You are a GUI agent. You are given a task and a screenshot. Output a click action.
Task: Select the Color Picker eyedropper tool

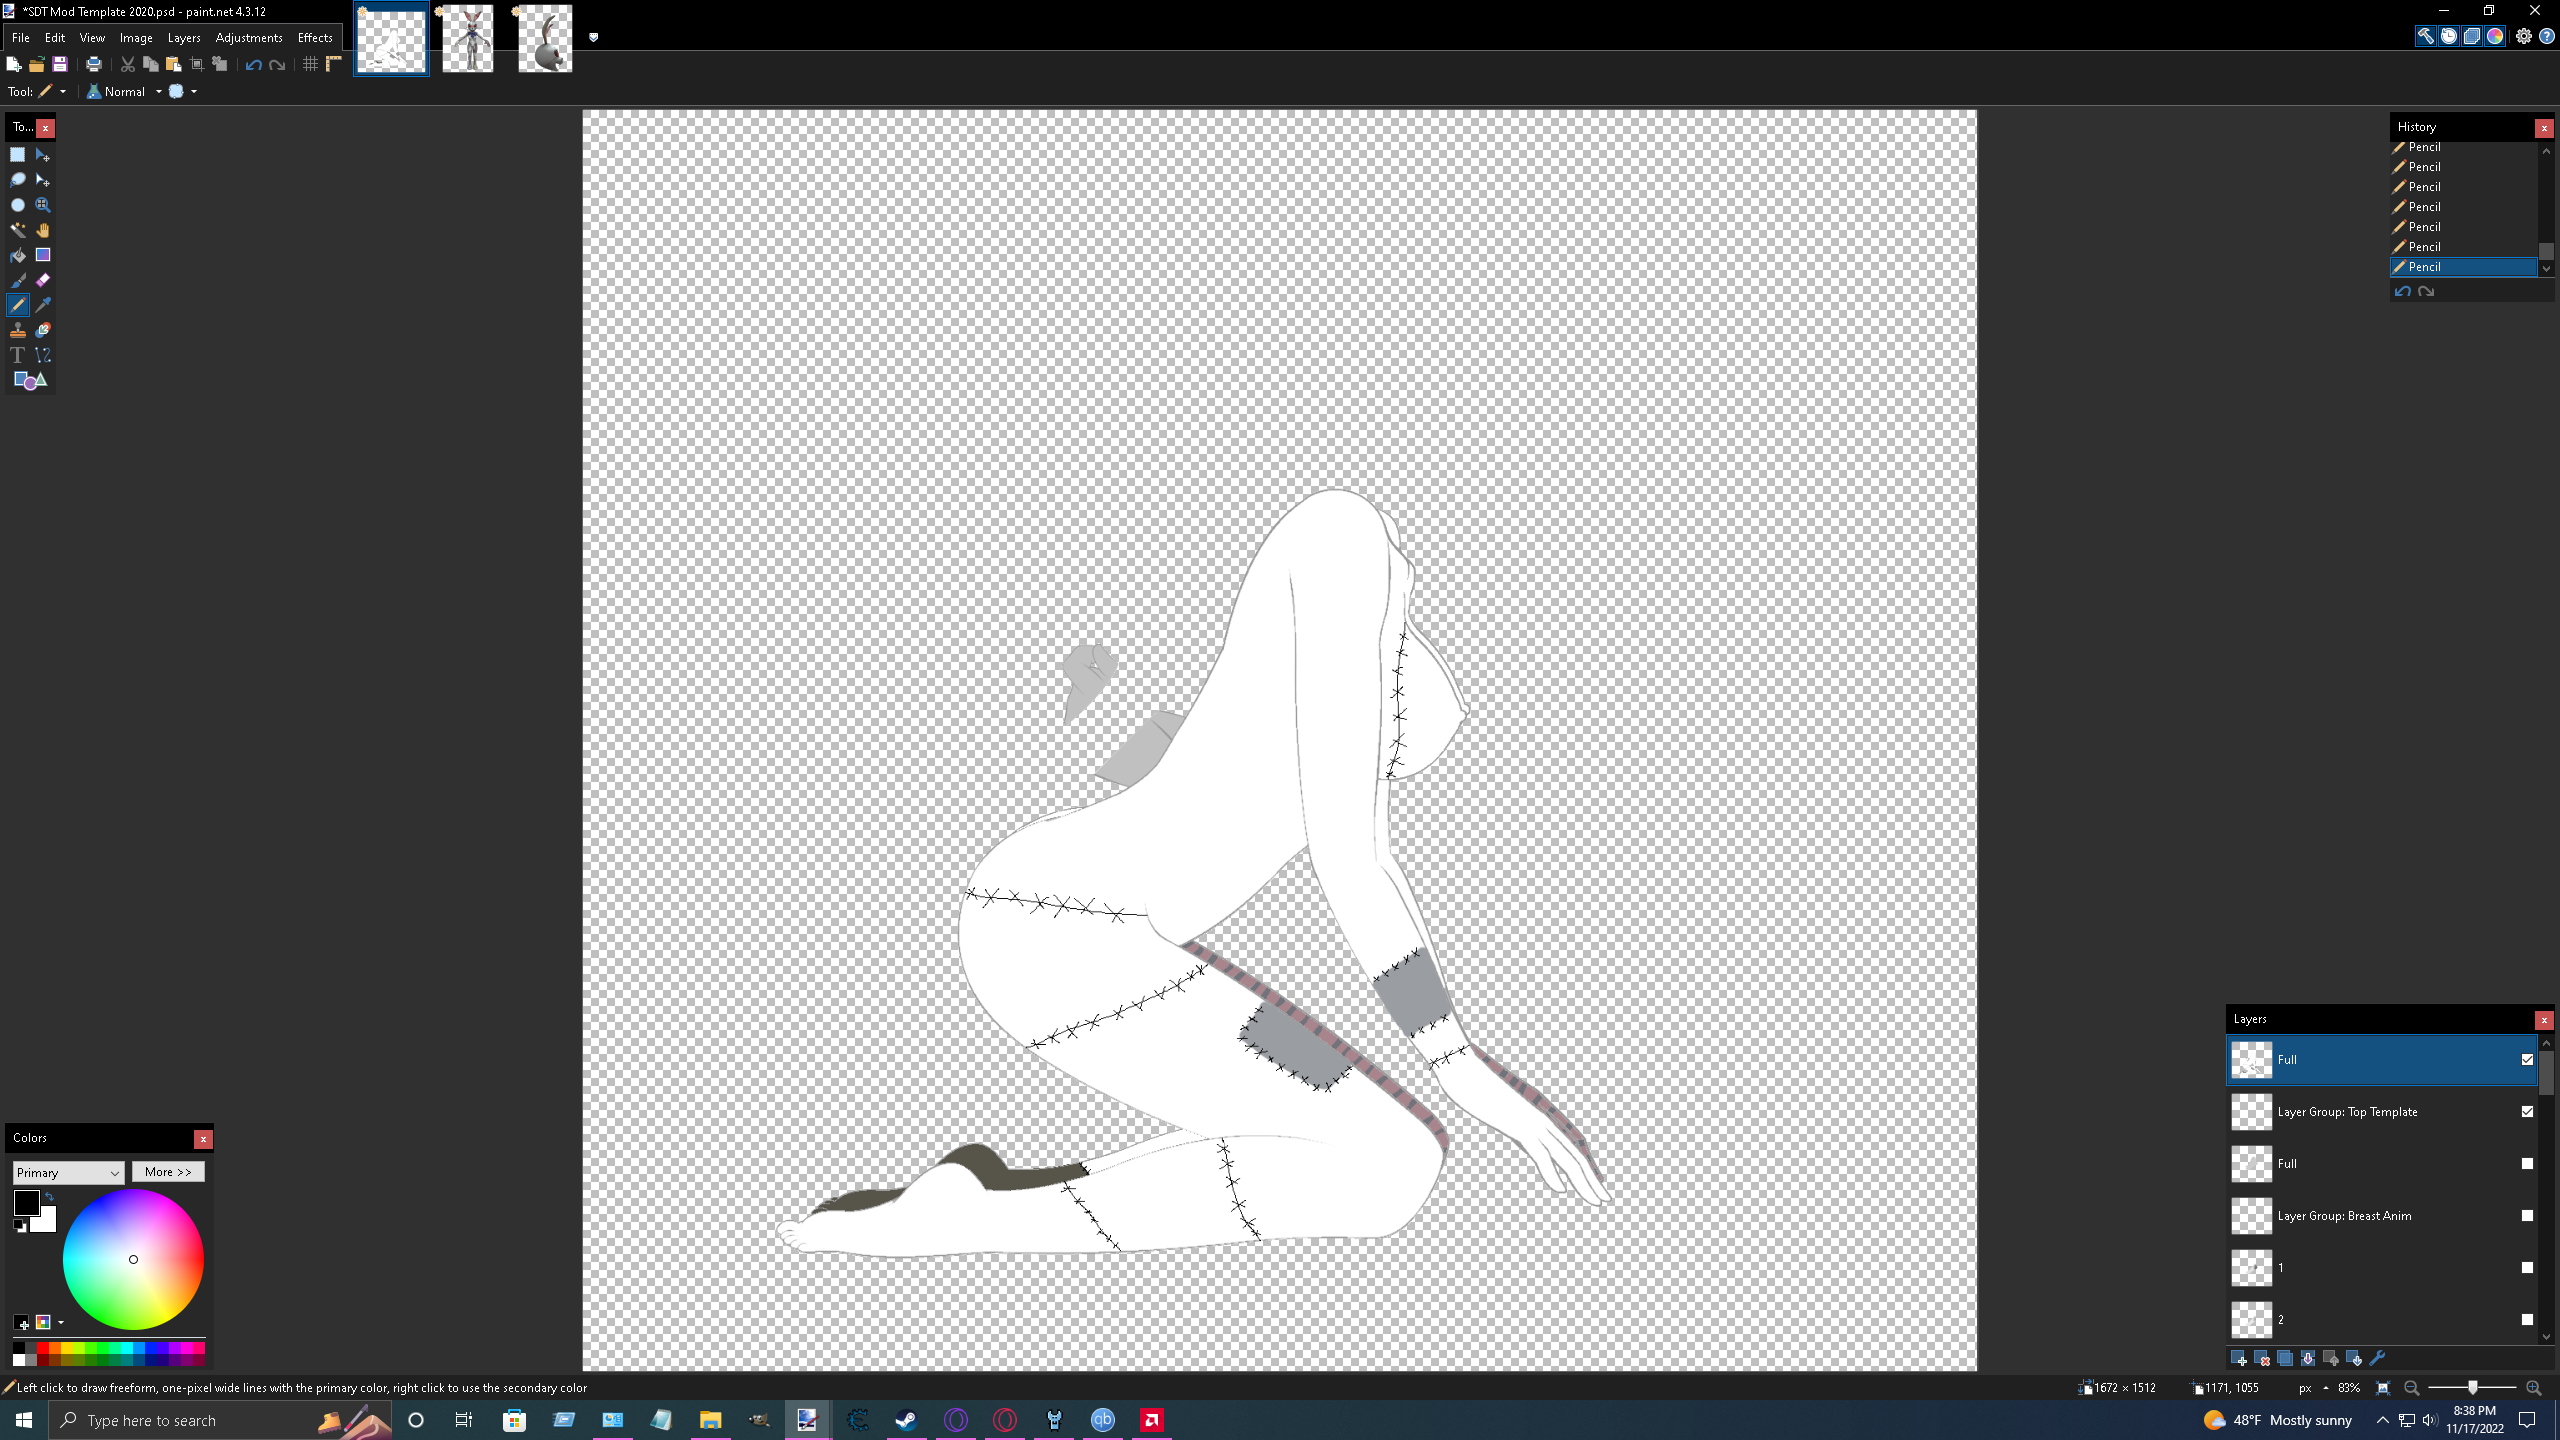click(42, 305)
